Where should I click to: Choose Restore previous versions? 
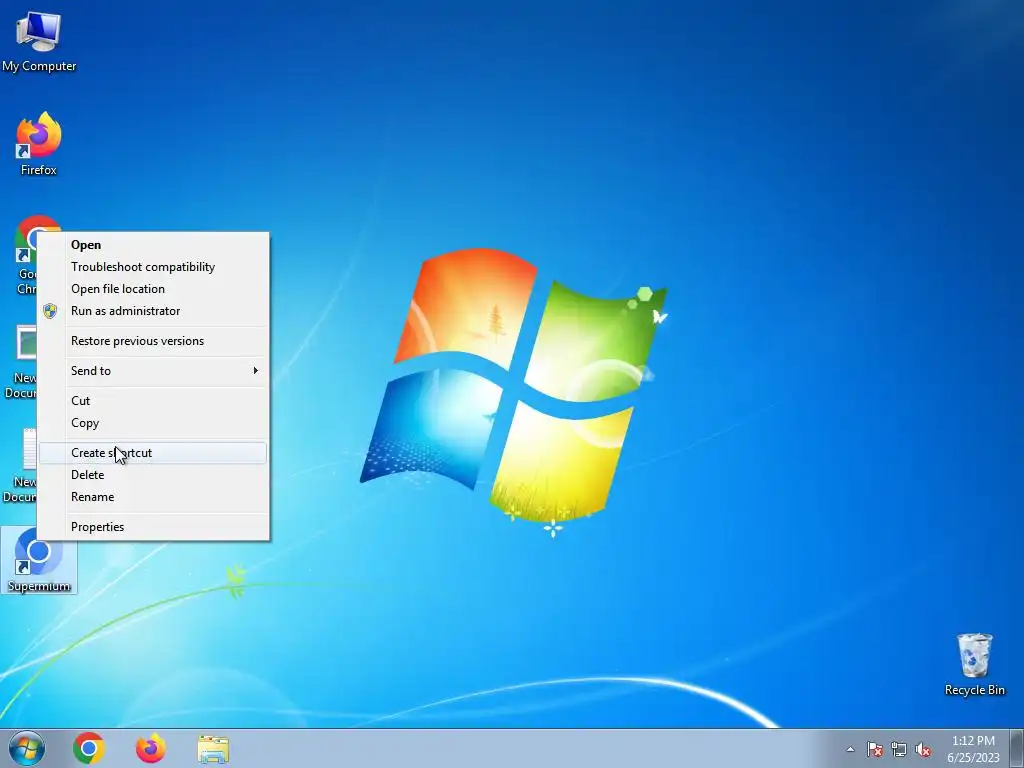pyautogui.click(x=153, y=341)
